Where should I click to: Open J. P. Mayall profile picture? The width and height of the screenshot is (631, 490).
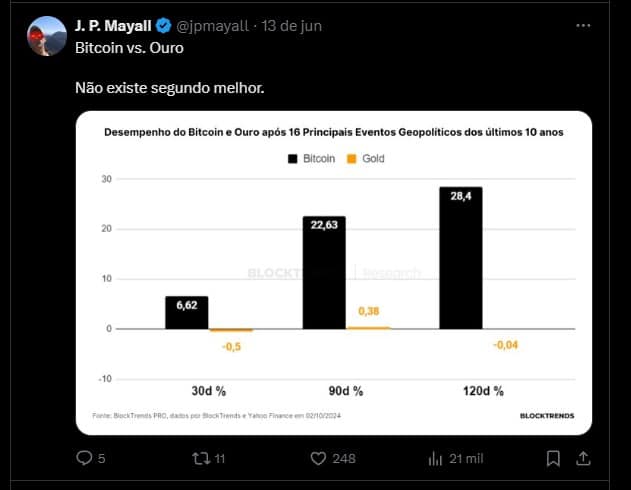47,36
